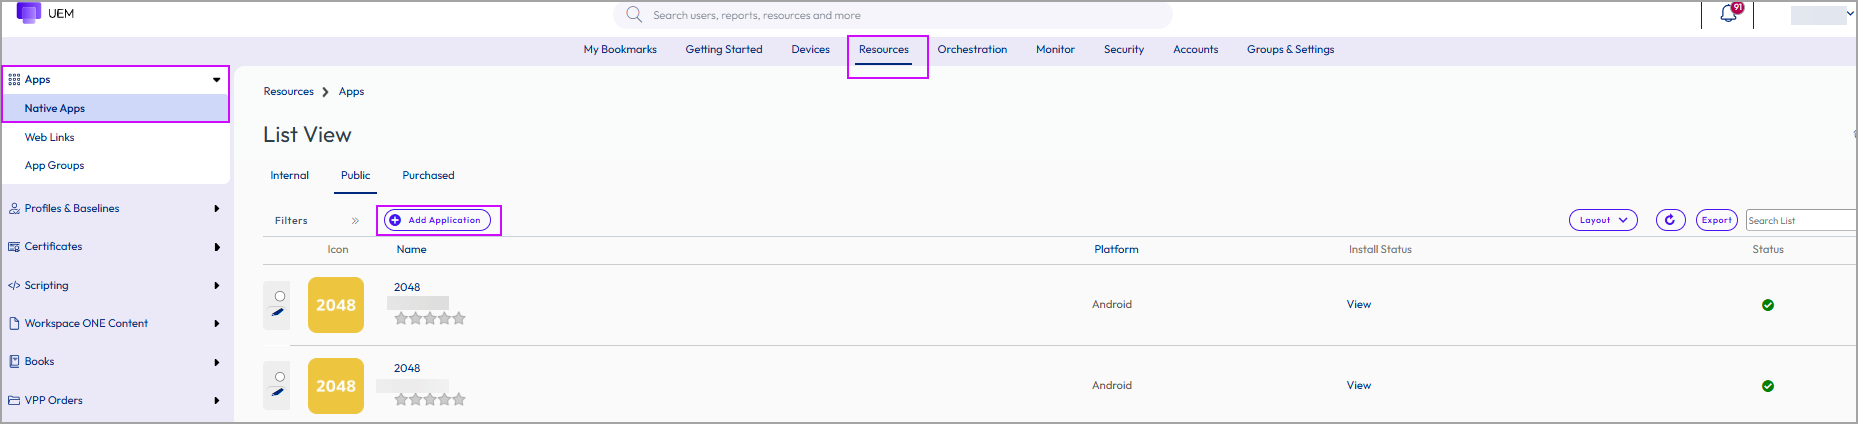The image size is (1858, 424).
Task: Go to Devices menu
Action: click(x=810, y=50)
